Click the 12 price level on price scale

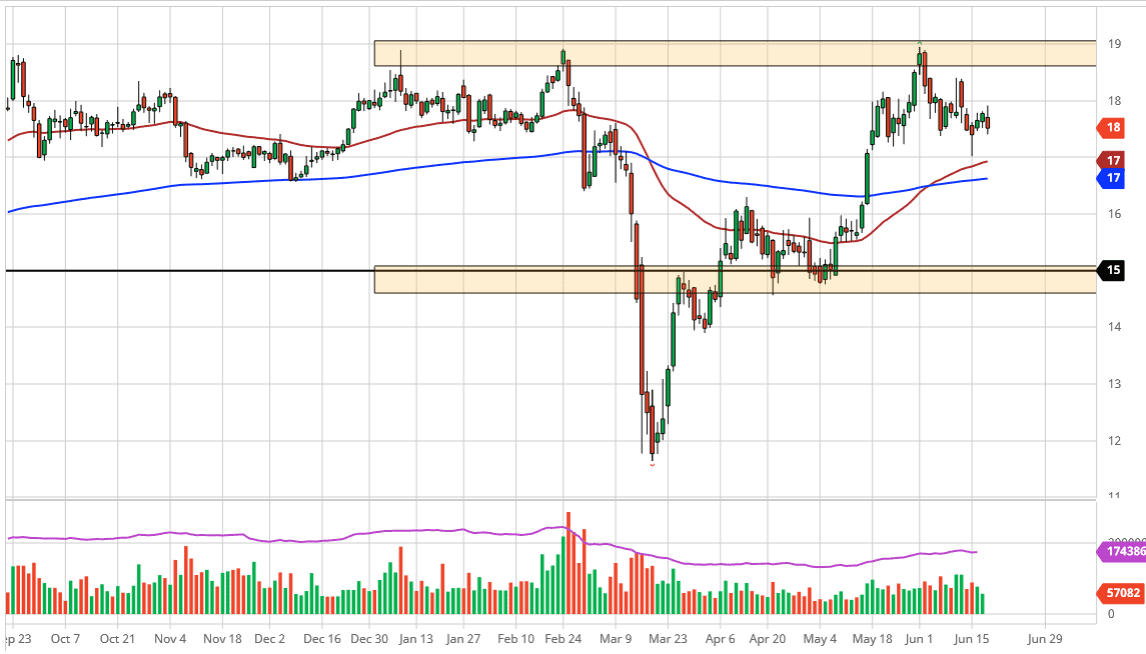[1113, 441]
